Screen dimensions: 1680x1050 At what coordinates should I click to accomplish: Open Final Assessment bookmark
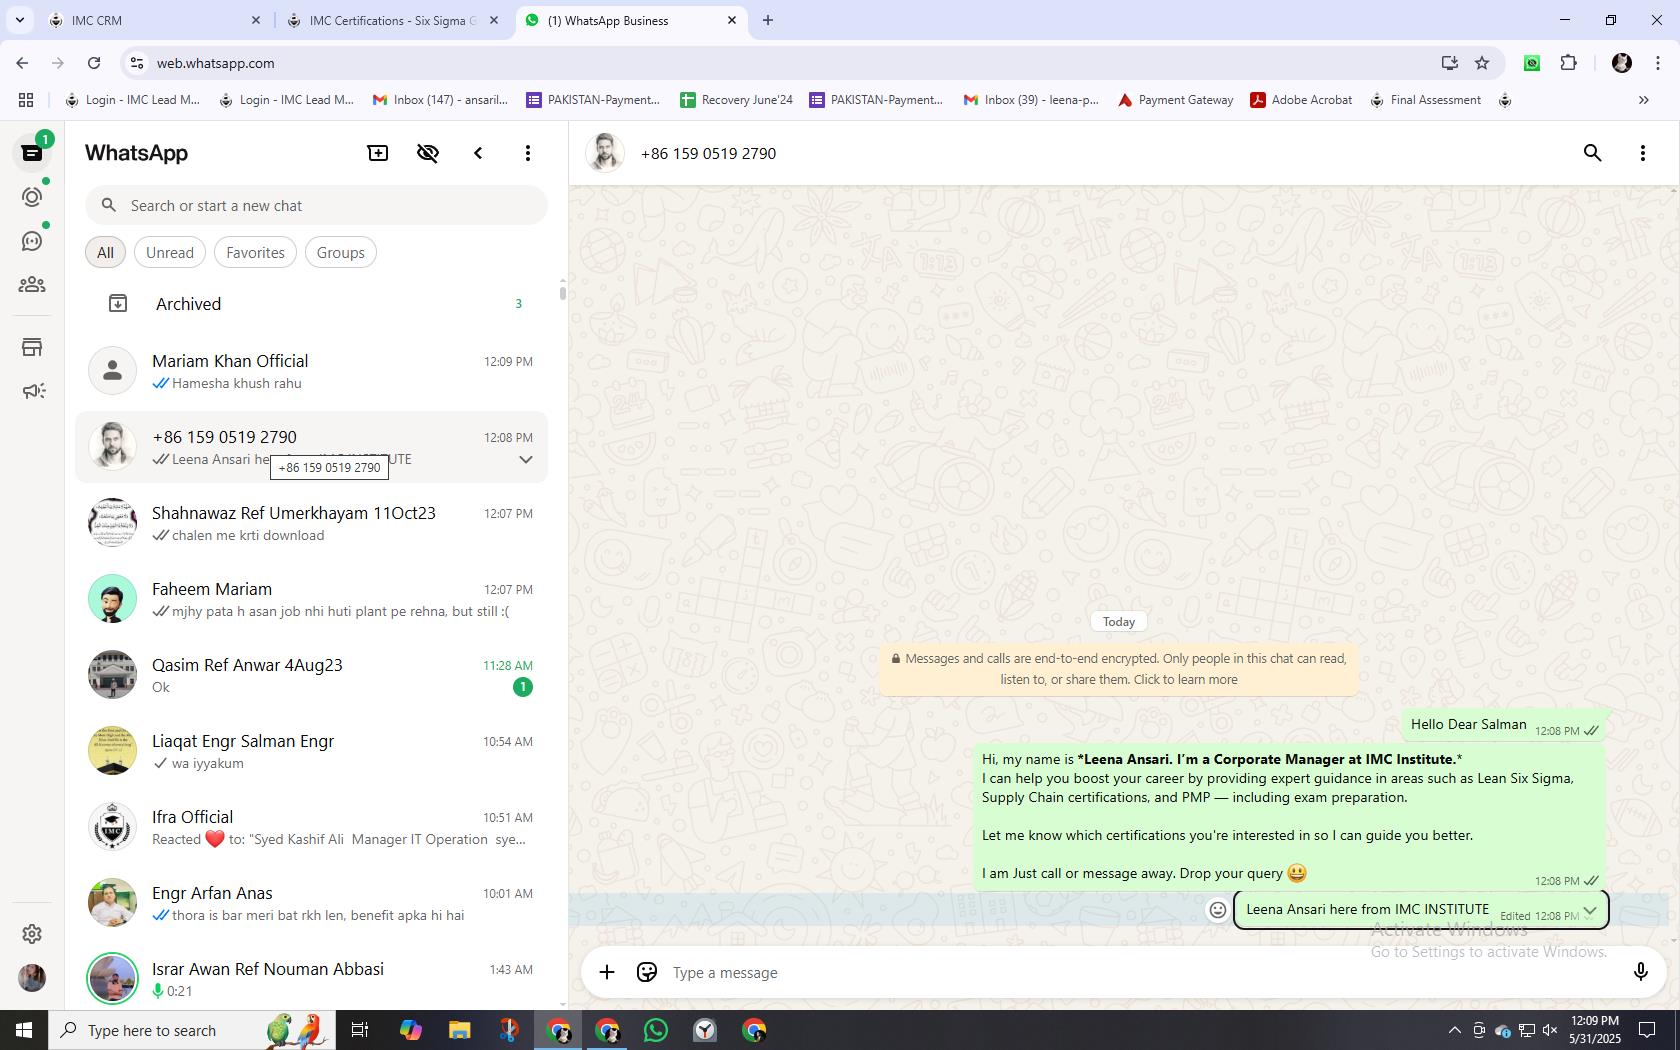point(1426,100)
